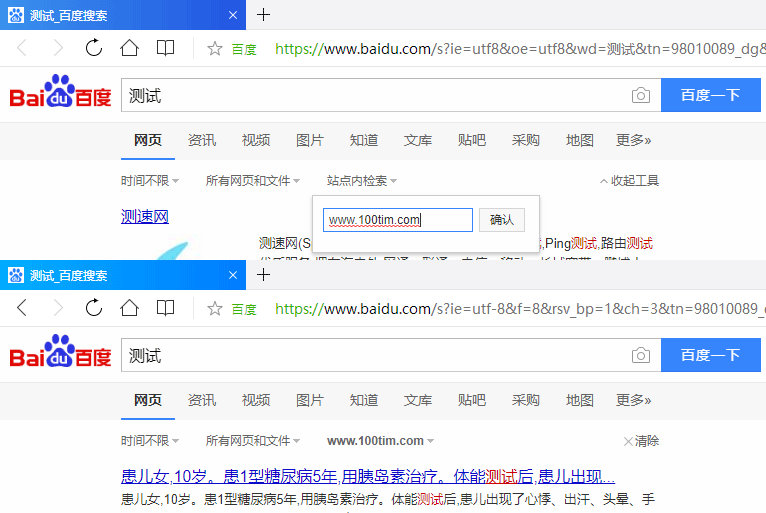Select 资讯 tab in lower window
Viewport: 766px width, 513px height.
click(x=202, y=400)
